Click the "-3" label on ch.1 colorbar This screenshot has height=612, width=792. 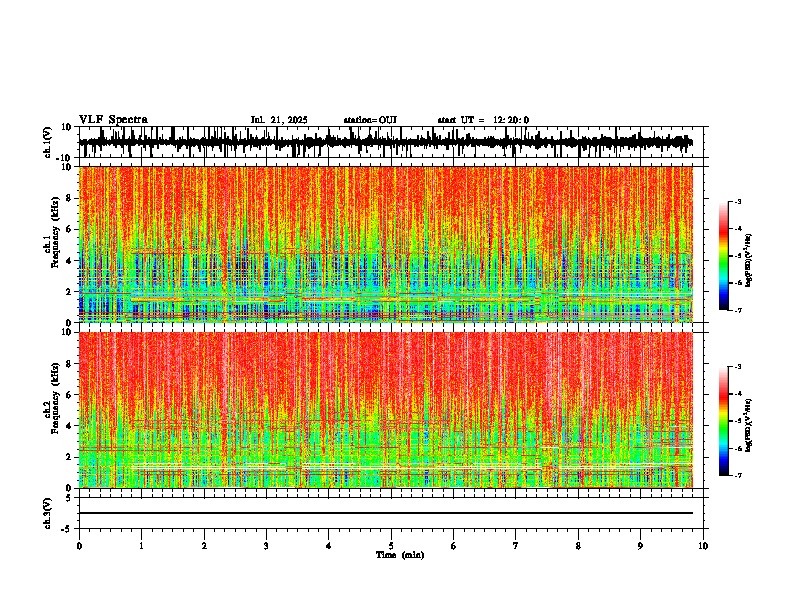[737, 201]
